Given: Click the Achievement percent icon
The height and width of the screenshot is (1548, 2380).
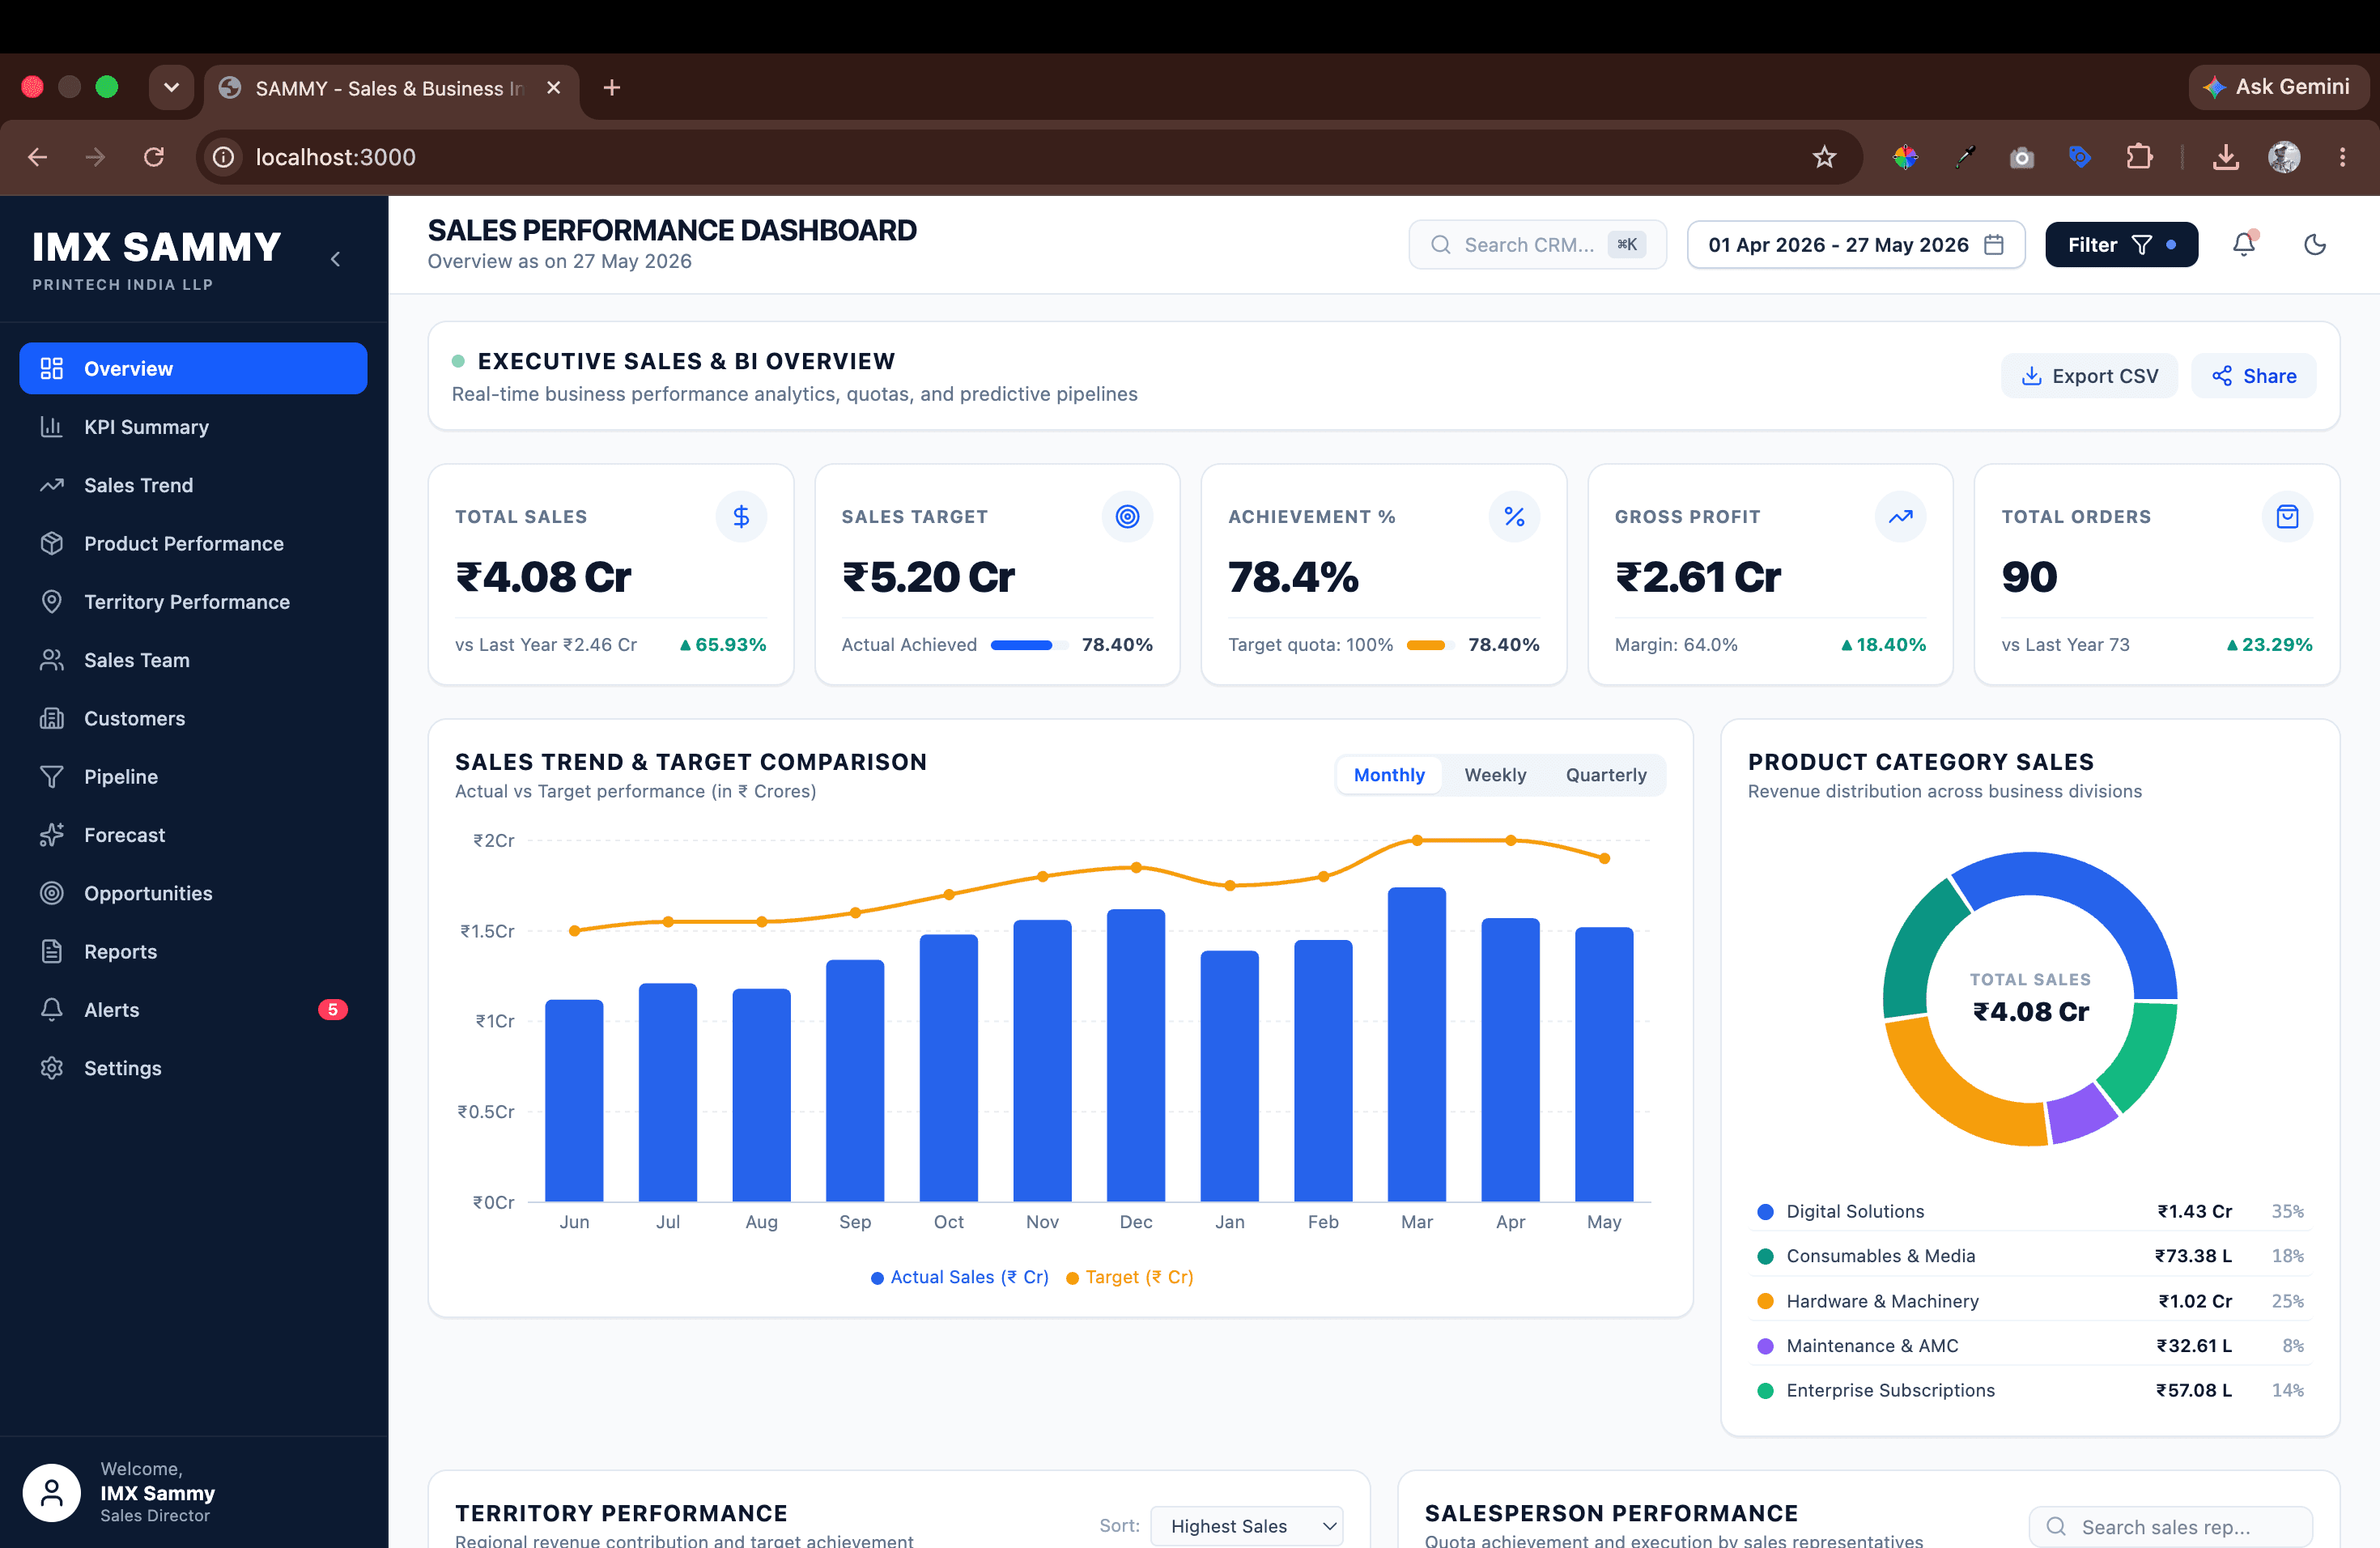Looking at the screenshot, I should [1514, 516].
